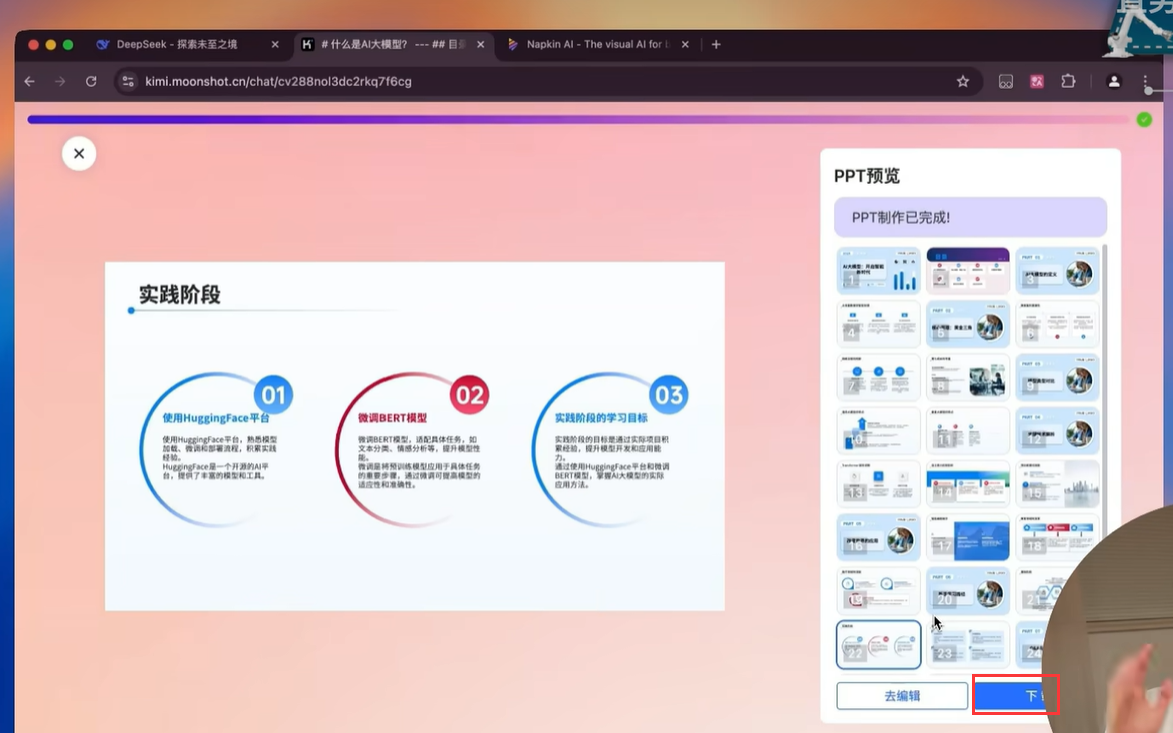Select slide thumbnail 3
This screenshot has width=1173, height=733.
tap(1057, 270)
